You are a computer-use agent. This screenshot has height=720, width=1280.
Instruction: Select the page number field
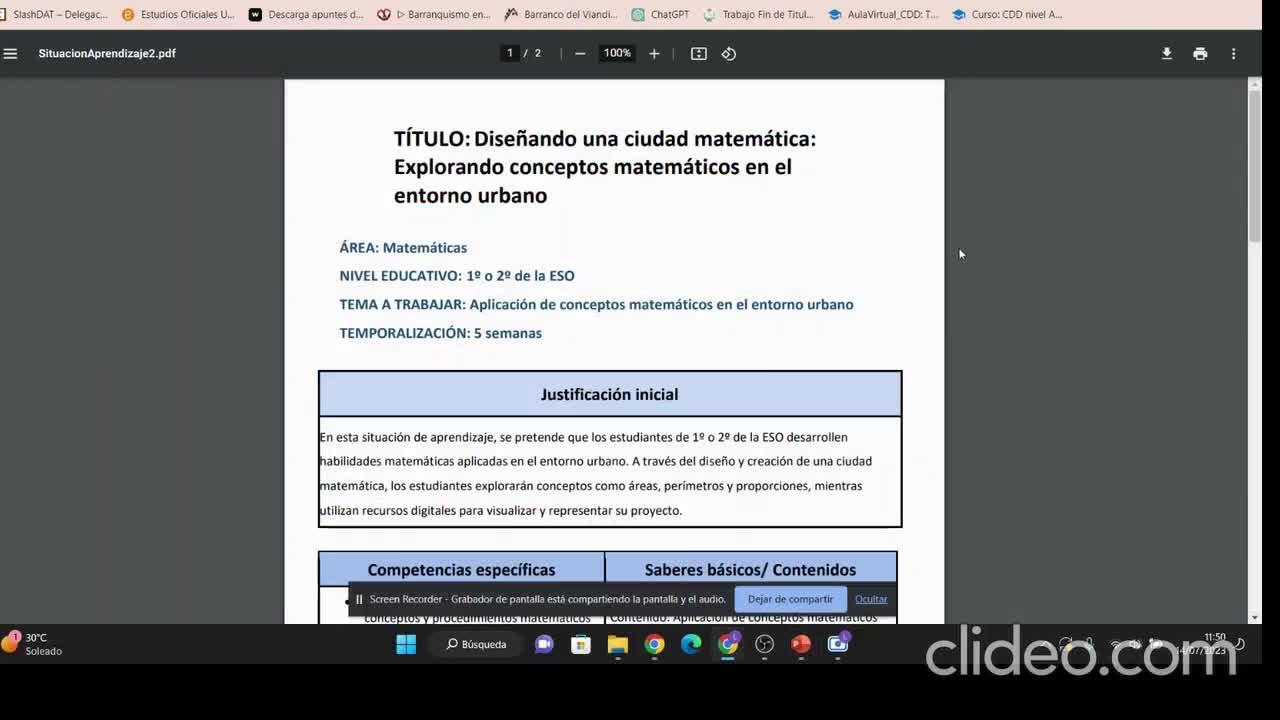click(x=510, y=53)
